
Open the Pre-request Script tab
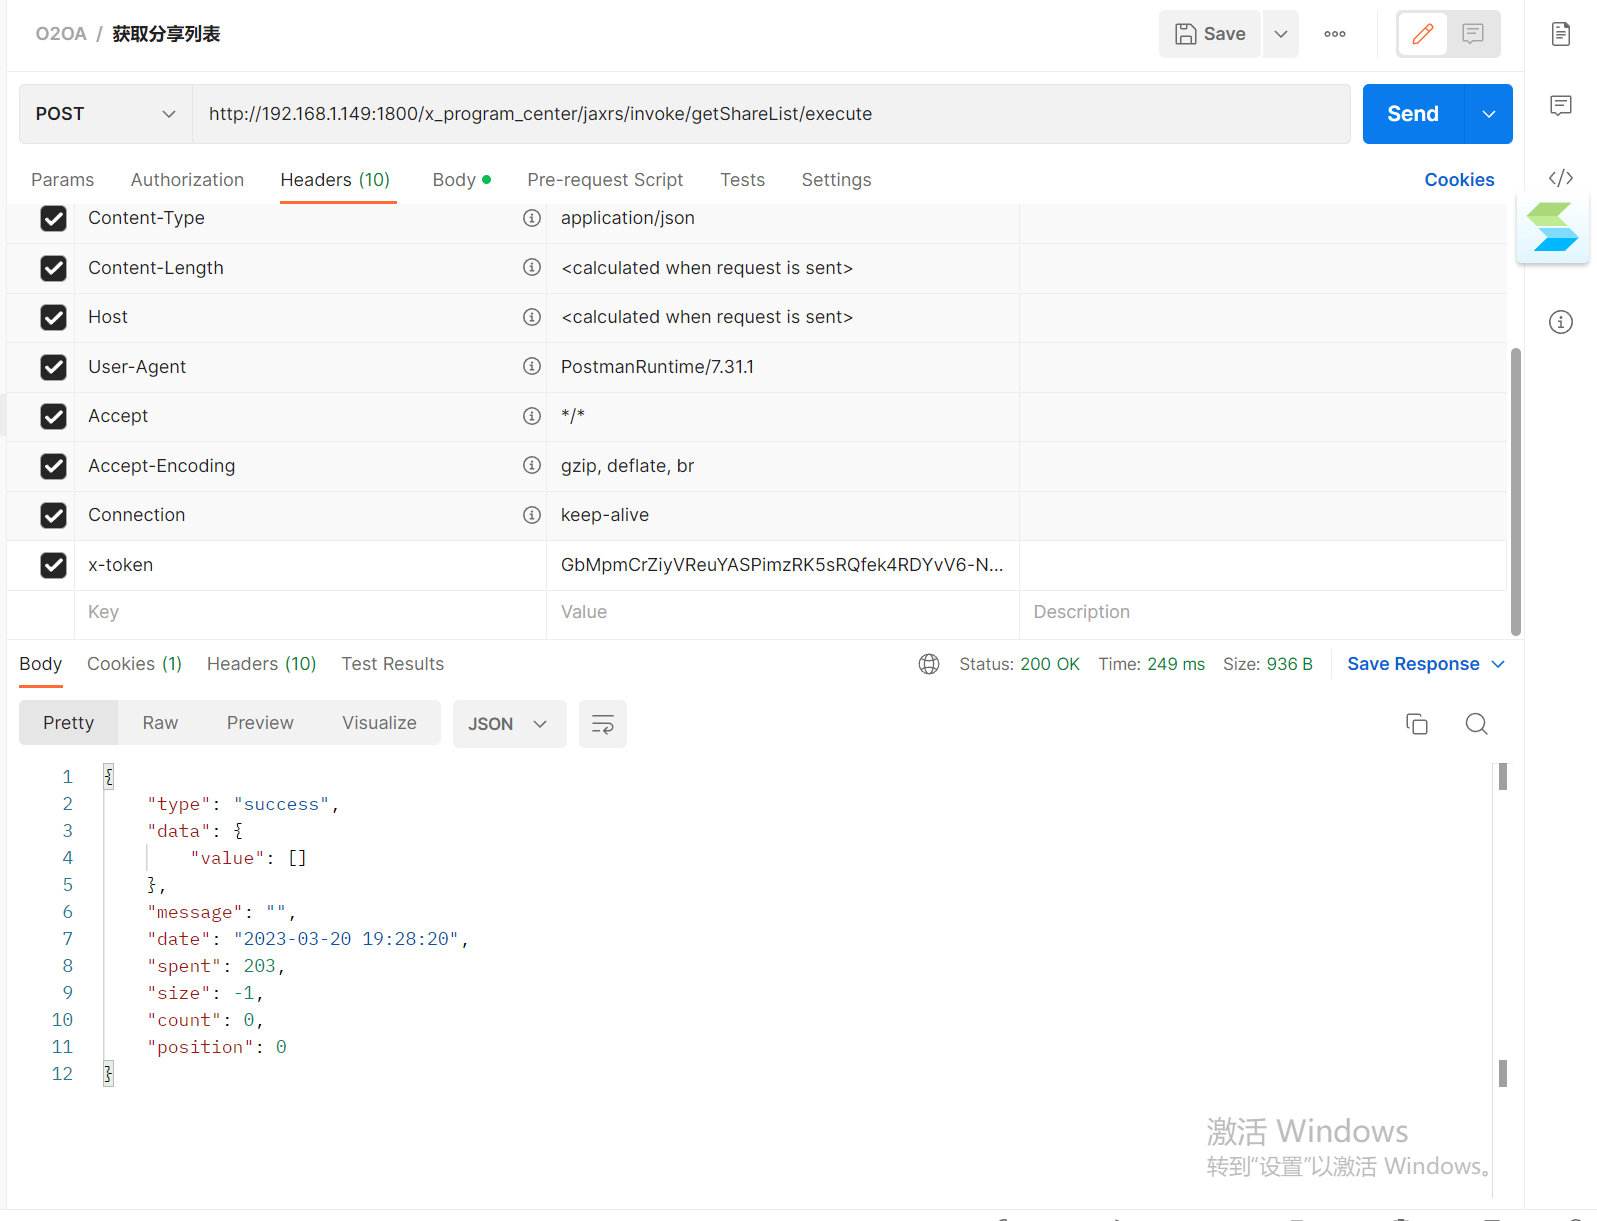(x=605, y=180)
